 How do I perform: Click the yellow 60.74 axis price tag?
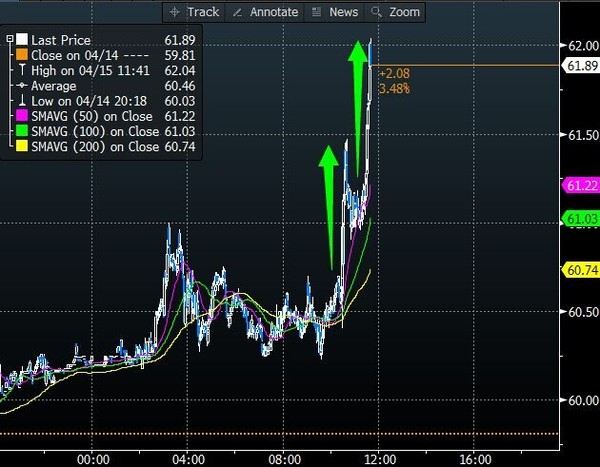click(x=581, y=269)
